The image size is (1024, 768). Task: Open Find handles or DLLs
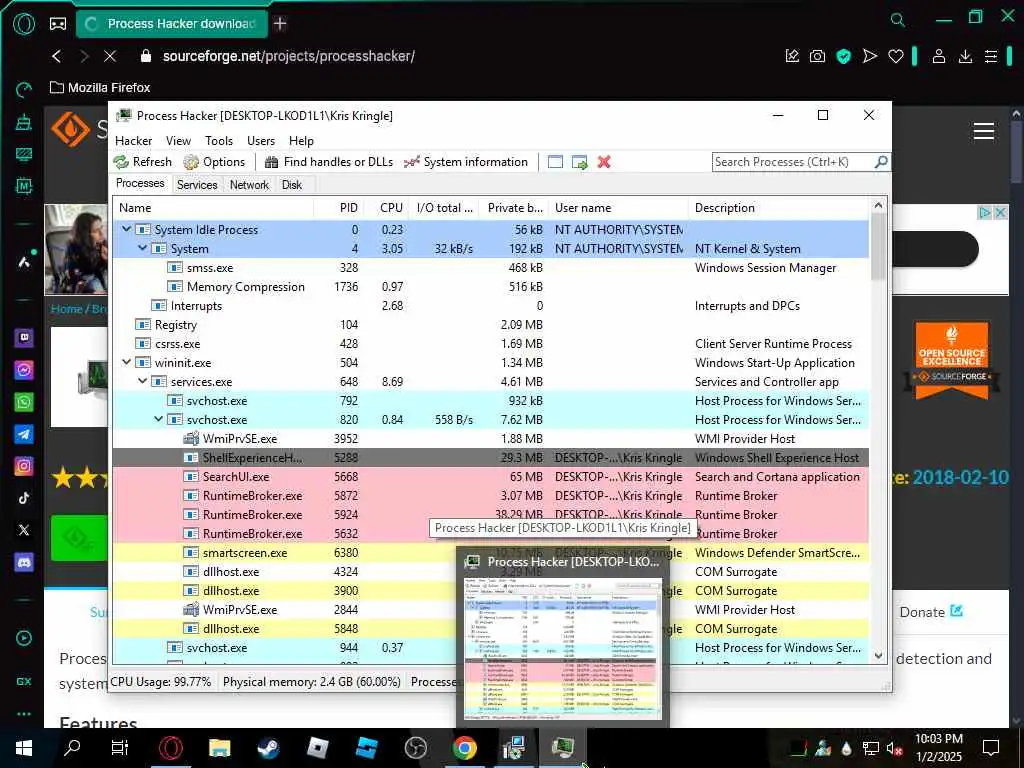point(328,162)
